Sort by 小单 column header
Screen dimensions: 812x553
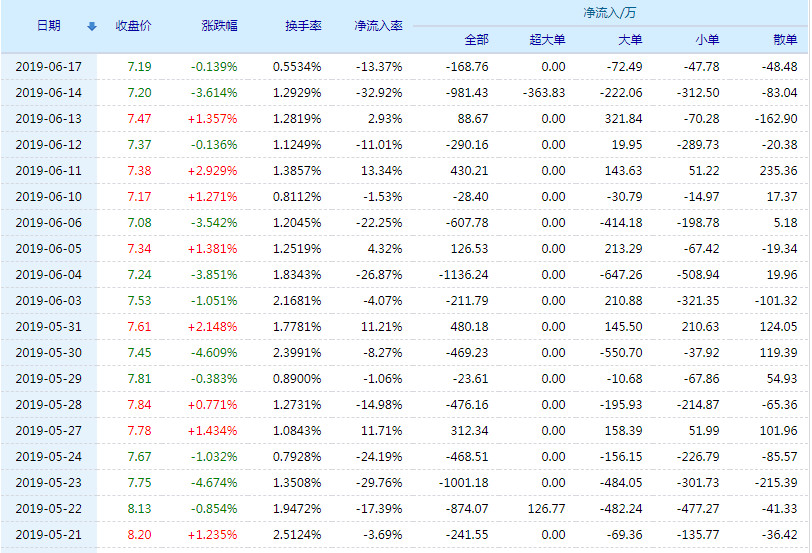click(x=707, y=39)
